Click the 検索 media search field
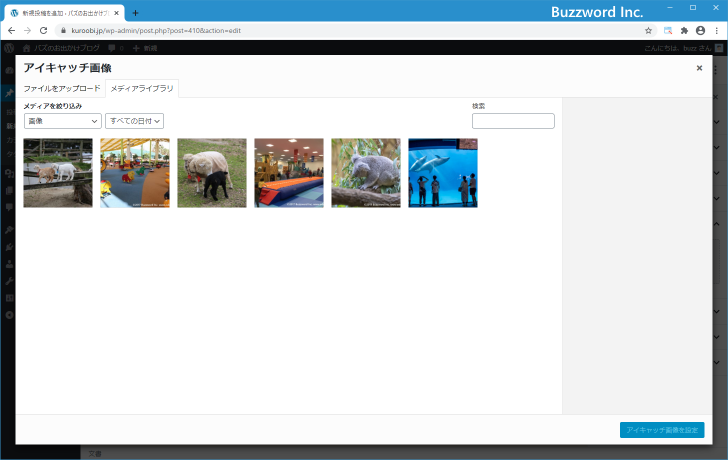This screenshot has height=460, width=728. 512,121
